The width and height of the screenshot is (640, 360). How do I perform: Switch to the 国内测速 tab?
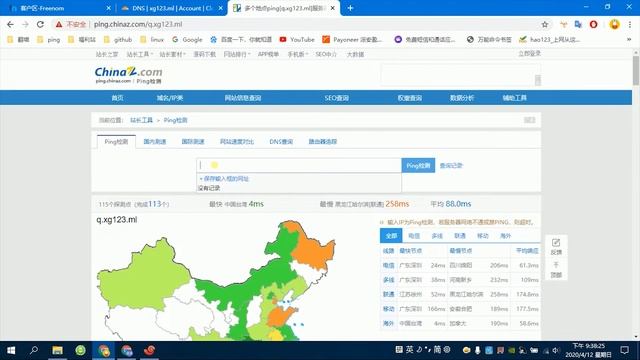point(155,142)
